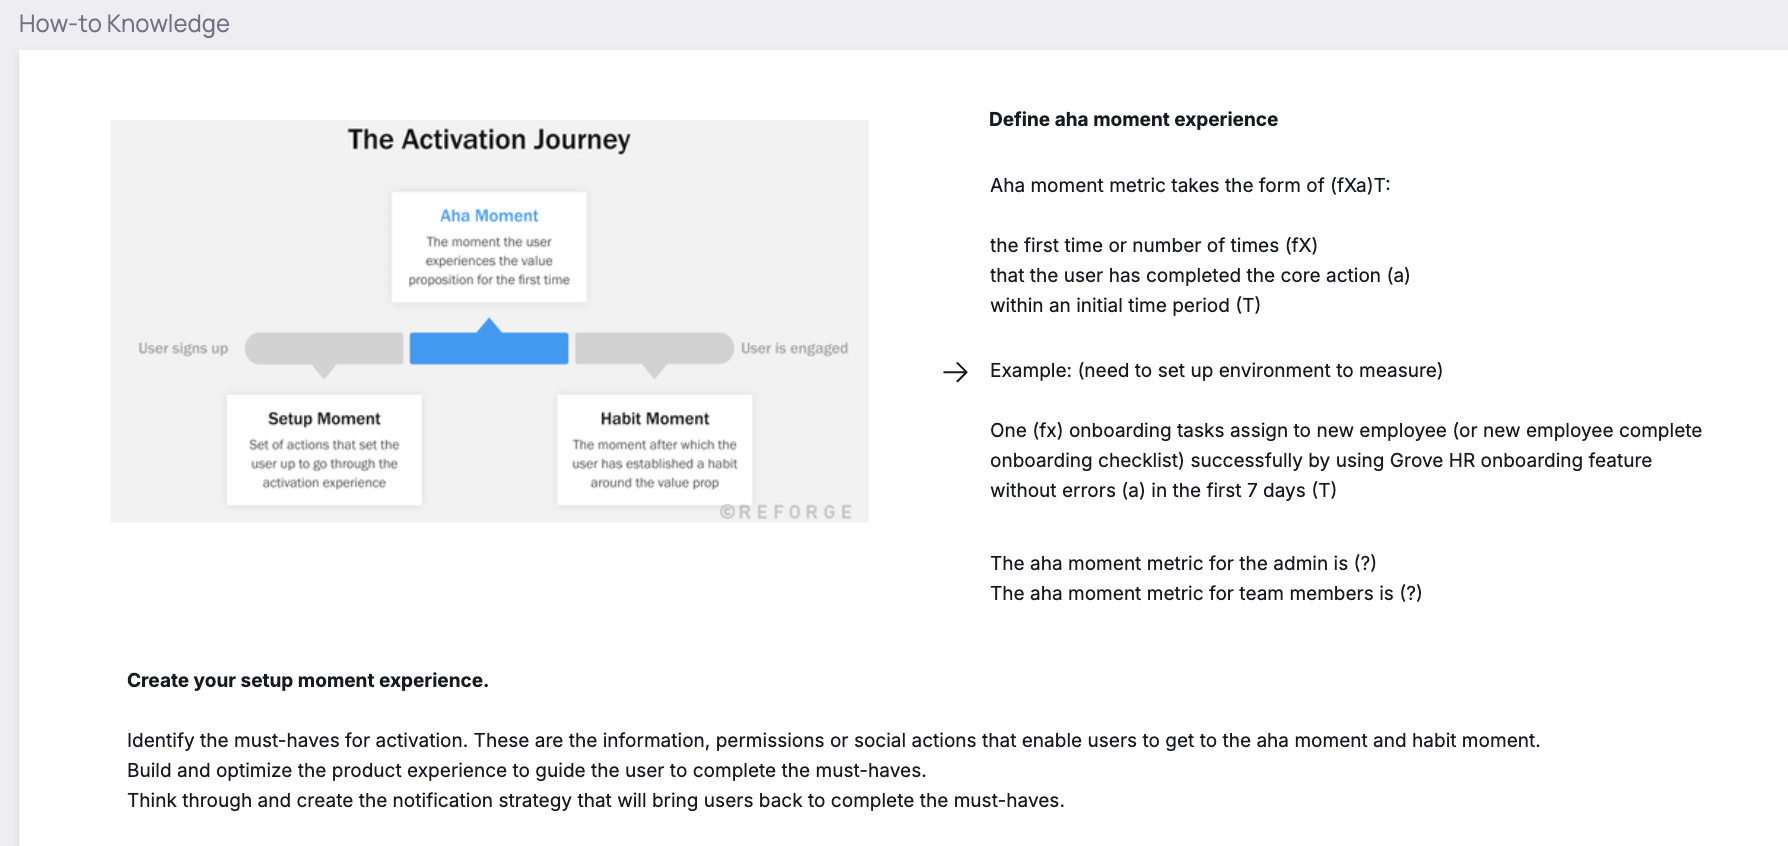Click the arrow icon beside Example line
The image size is (1788, 846).
955,372
